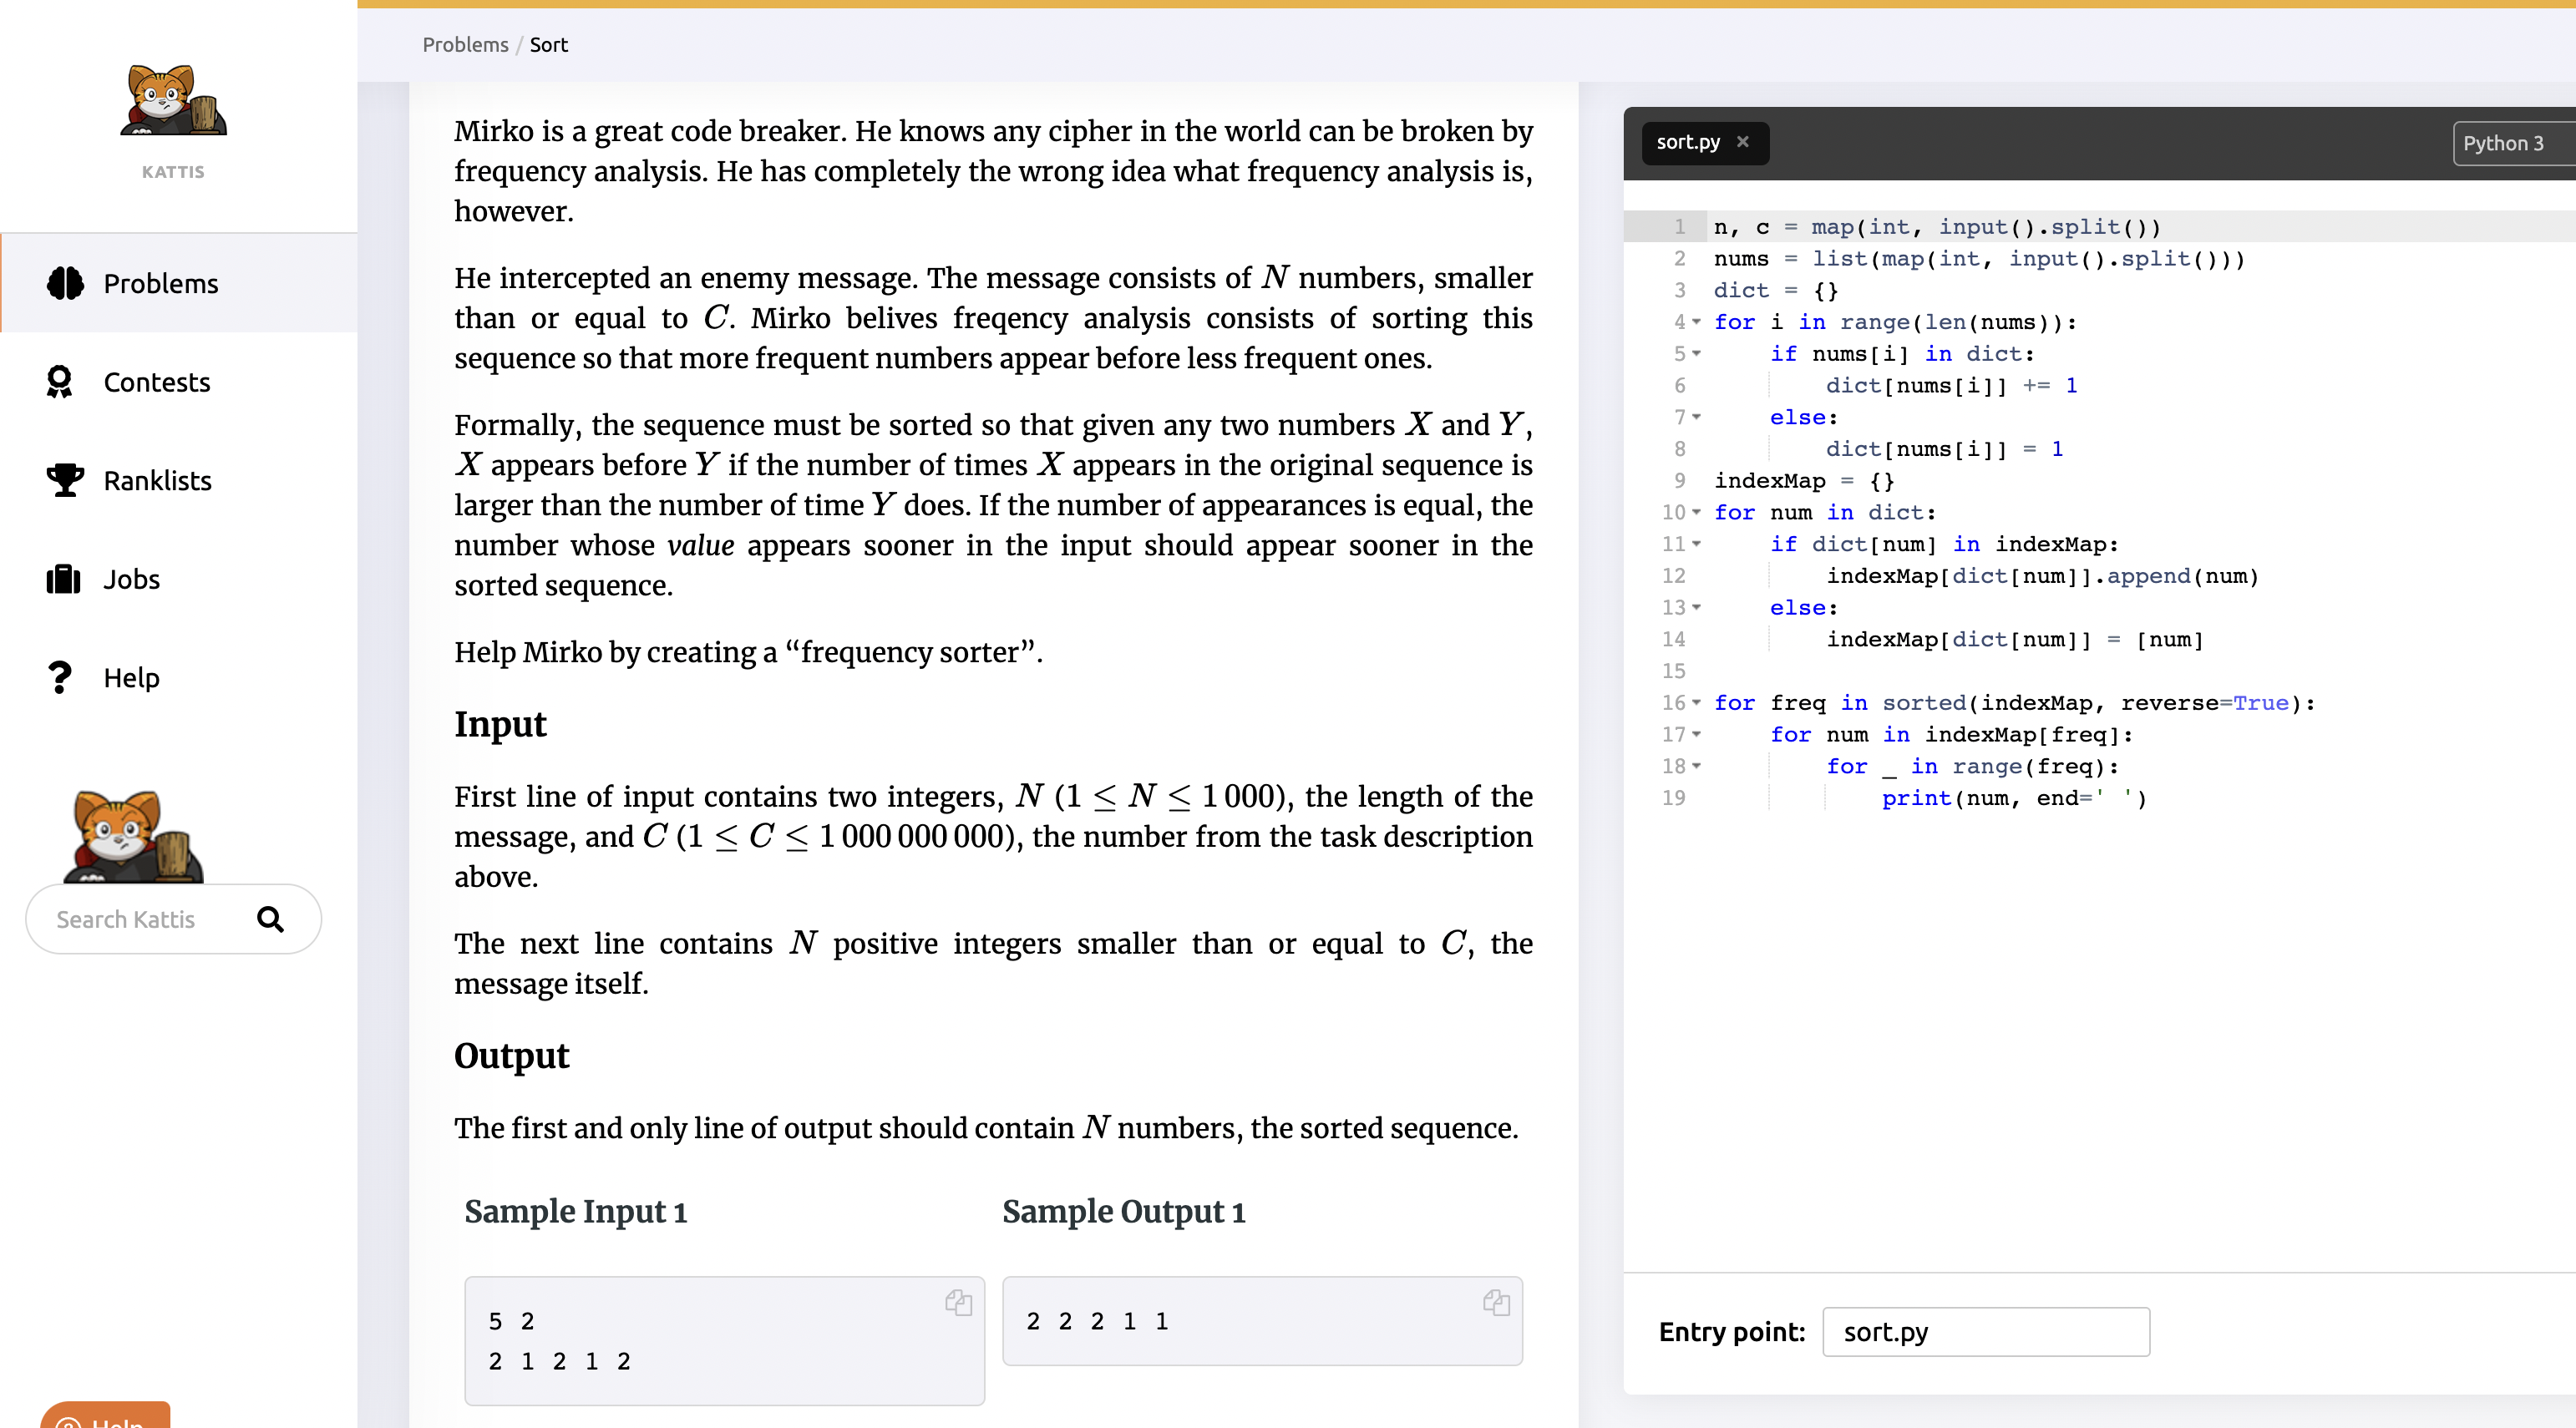This screenshot has height=1428, width=2576.
Task: Click 'for freq in sorted' line
Action: click(2014, 703)
